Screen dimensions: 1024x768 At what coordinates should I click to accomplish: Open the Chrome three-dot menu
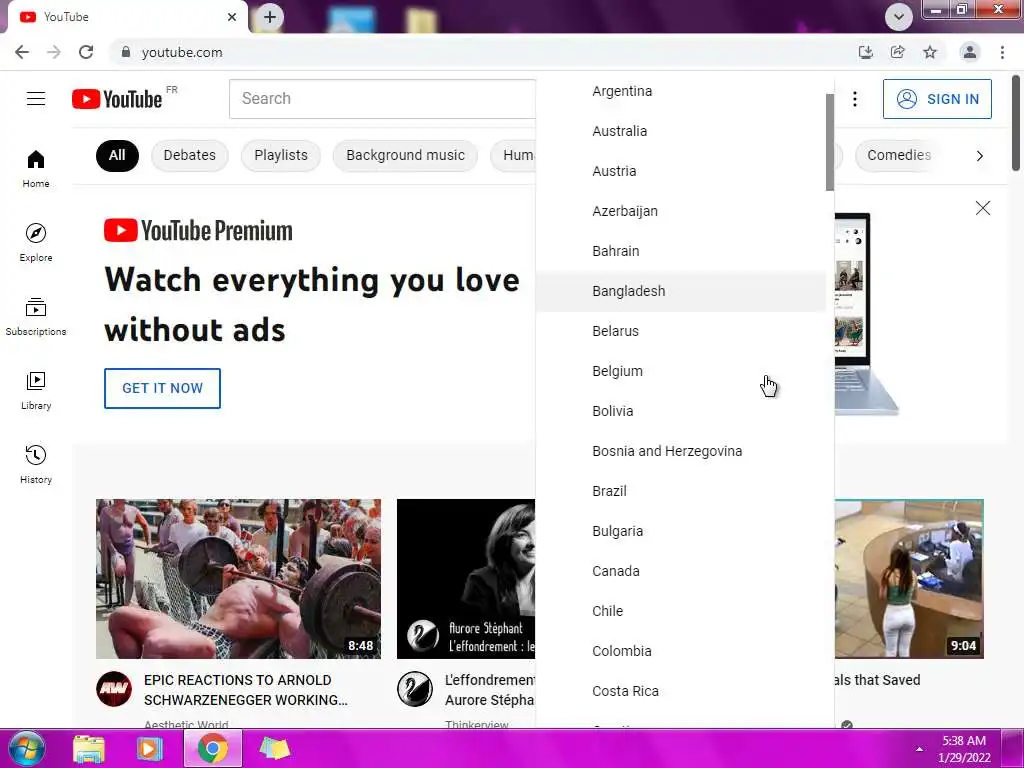tap(1002, 52)
